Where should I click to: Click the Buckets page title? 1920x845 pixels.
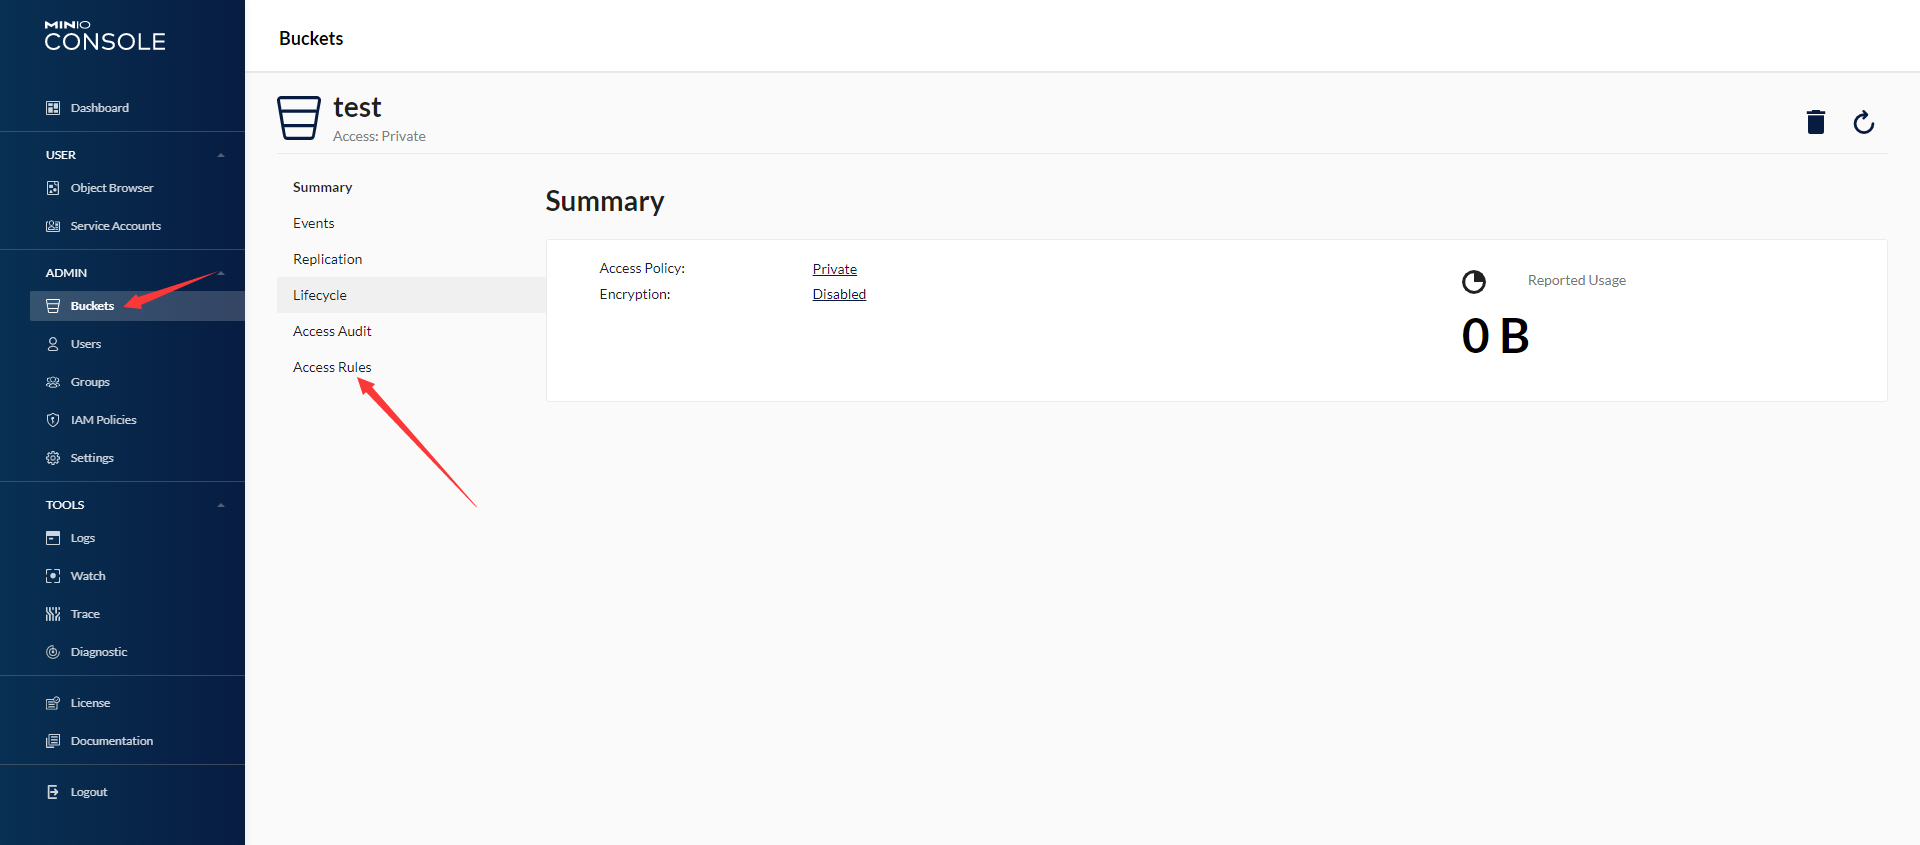click(x=311, y=38)
